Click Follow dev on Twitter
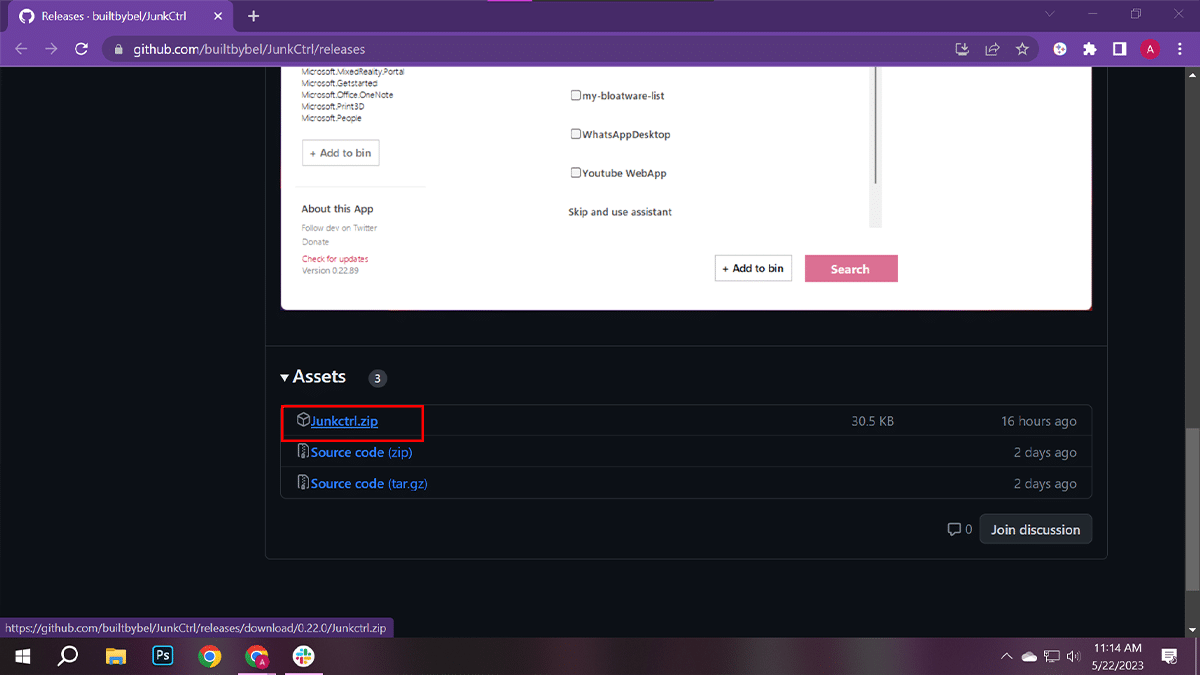Screen dimensions: 1200x675 (340, 228)
